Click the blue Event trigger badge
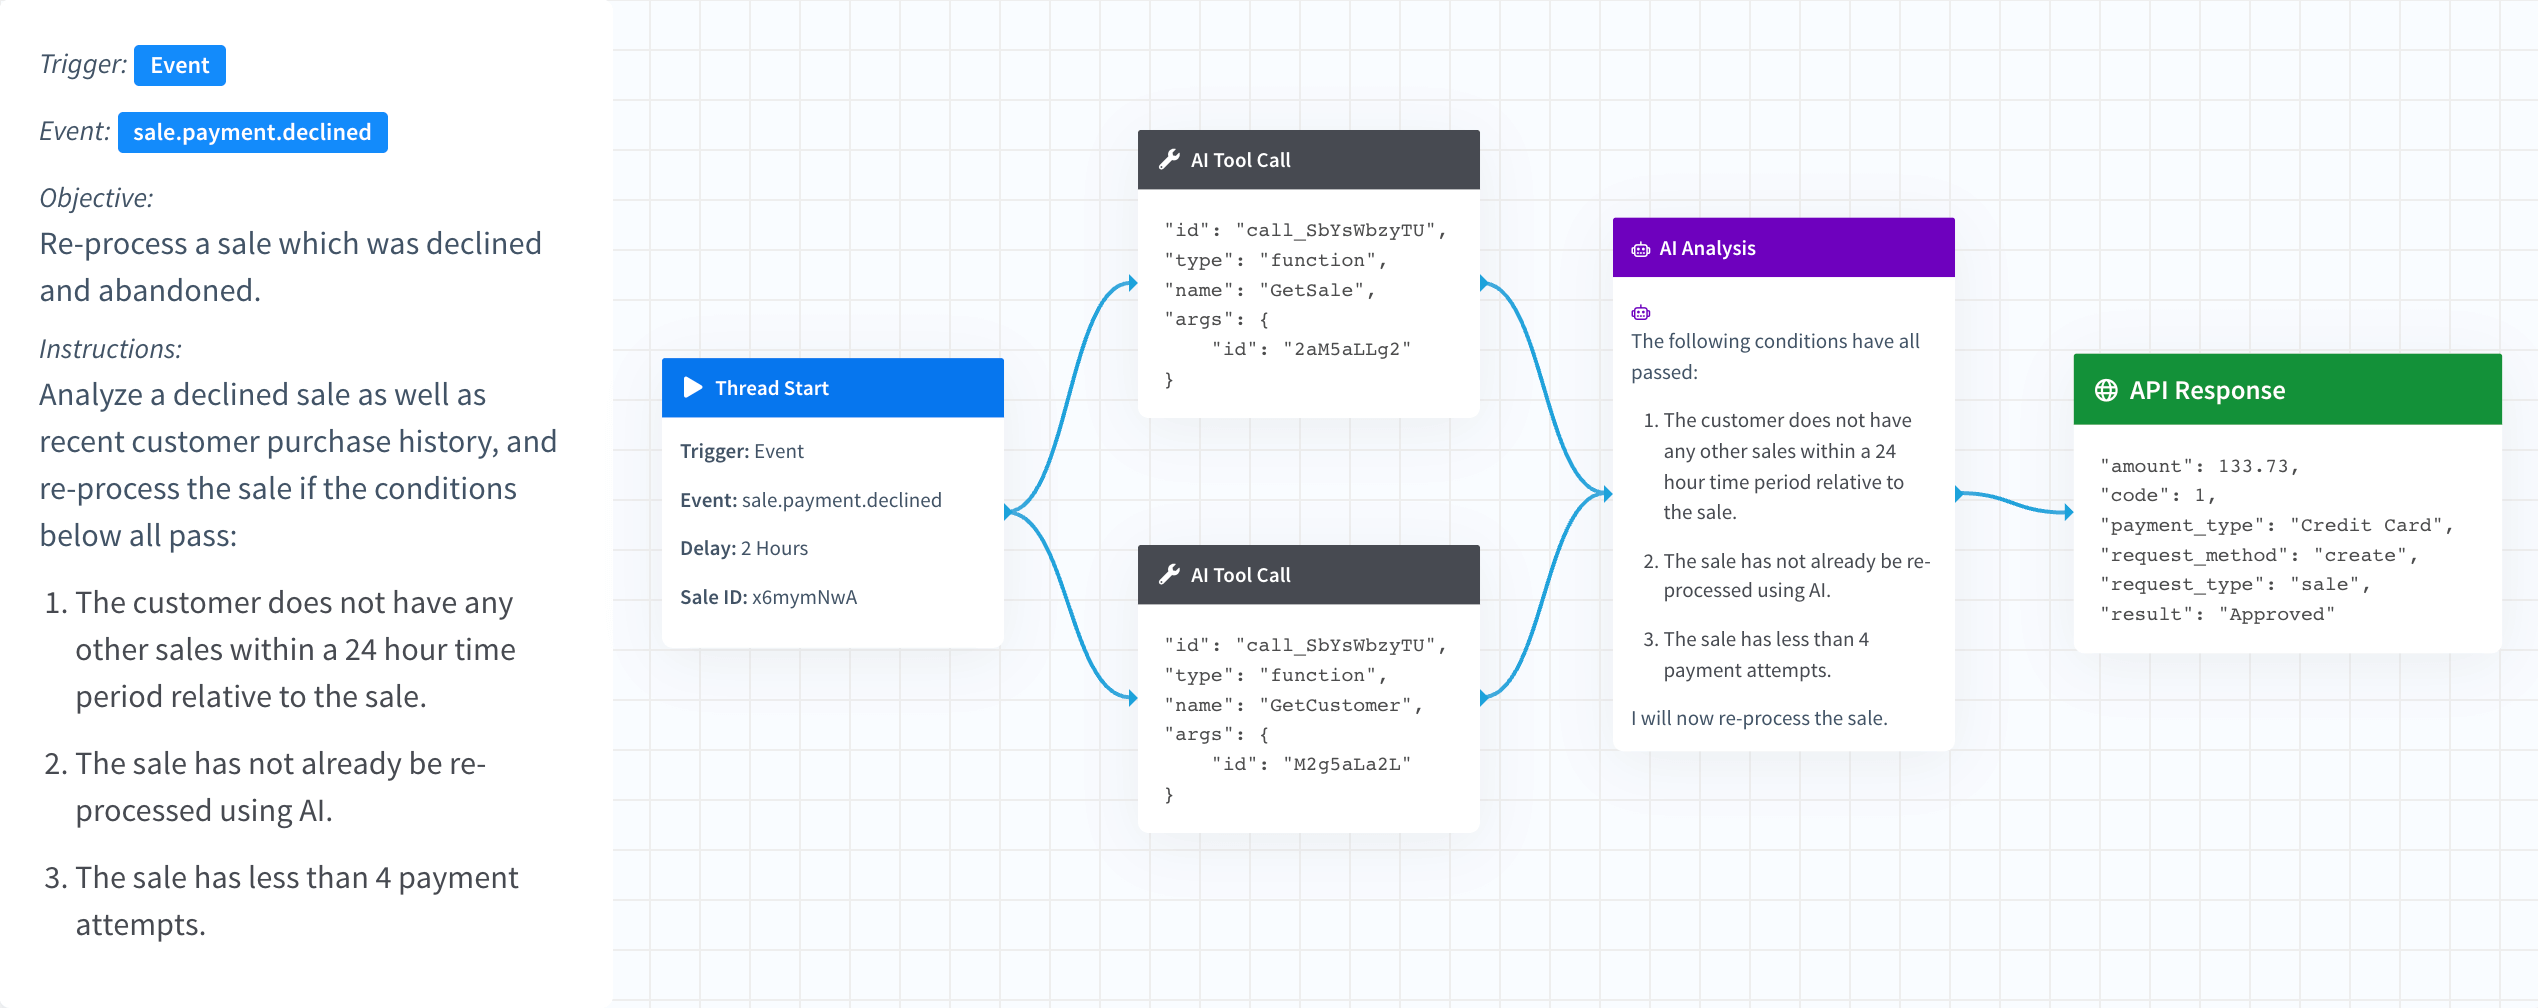The image size is (2538, 1008). (180, 66)
